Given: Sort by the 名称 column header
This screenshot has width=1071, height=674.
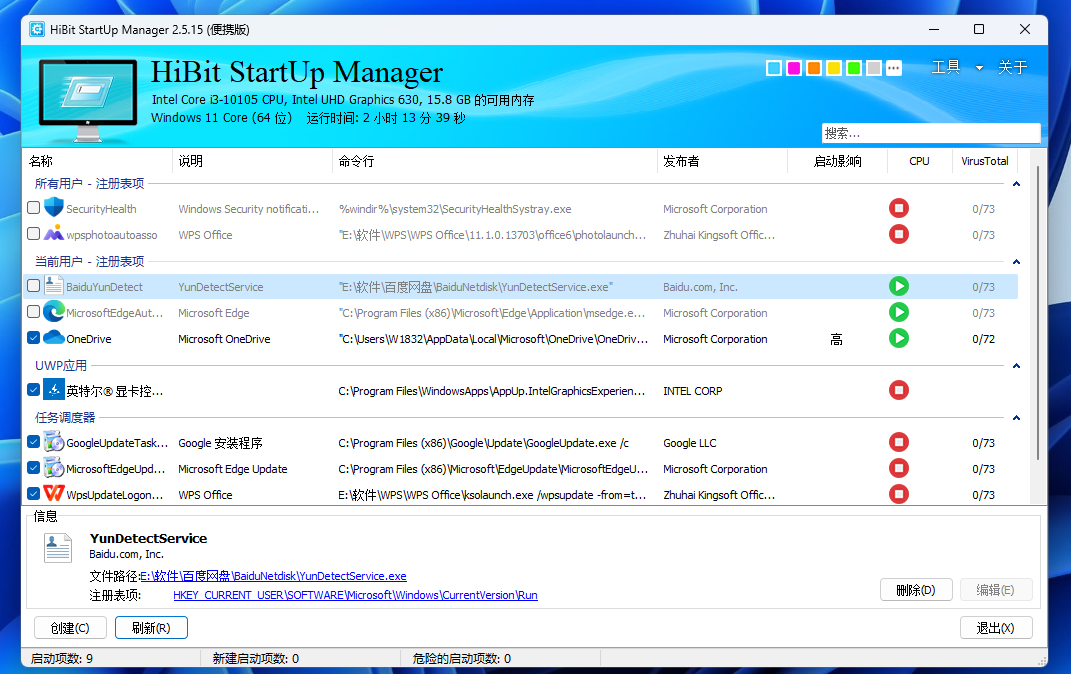Looking at the screenshot, I should (x=98, y=161).
